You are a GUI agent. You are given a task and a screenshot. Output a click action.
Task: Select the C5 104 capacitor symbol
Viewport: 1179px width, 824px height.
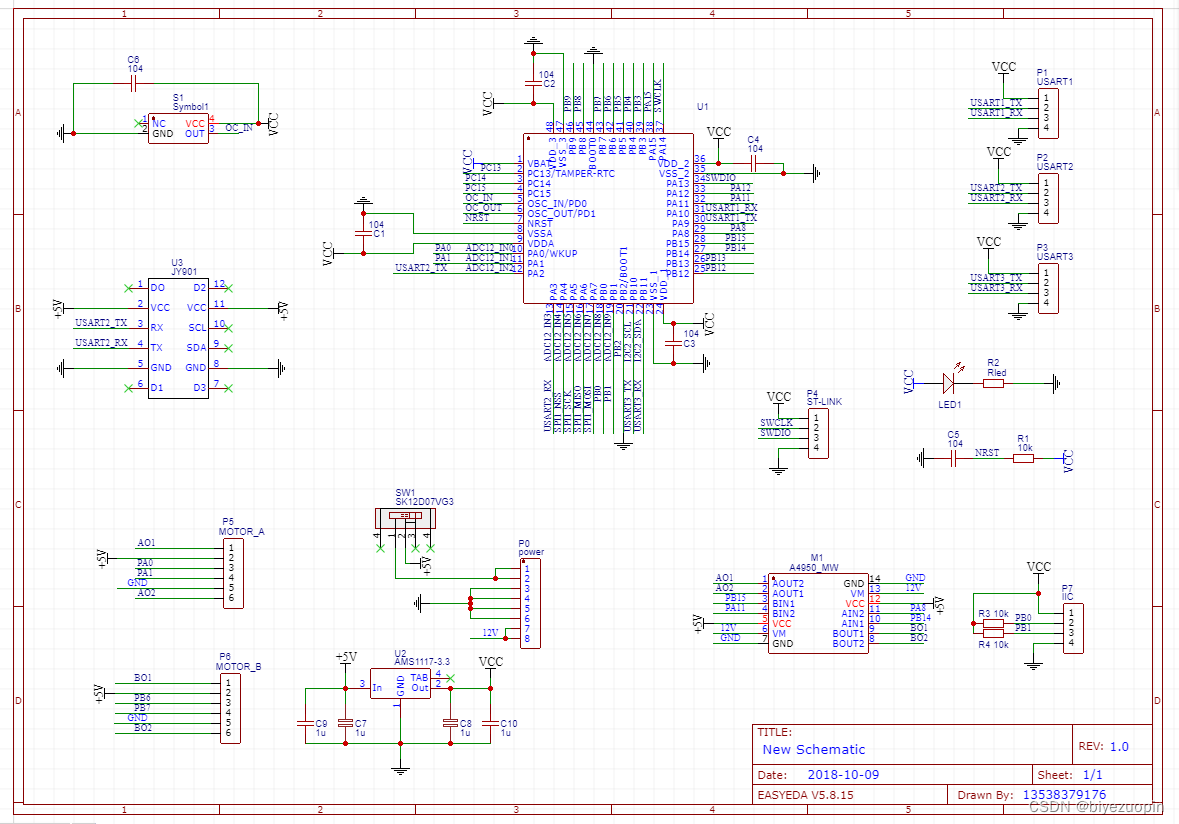953,457
